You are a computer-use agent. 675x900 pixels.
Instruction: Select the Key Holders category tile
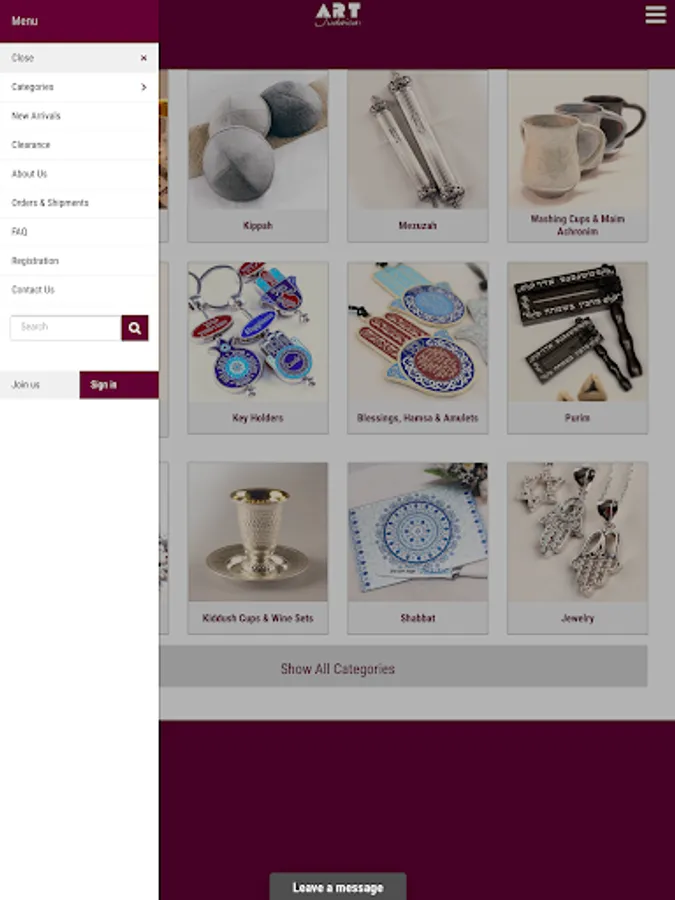click(258, 348)
